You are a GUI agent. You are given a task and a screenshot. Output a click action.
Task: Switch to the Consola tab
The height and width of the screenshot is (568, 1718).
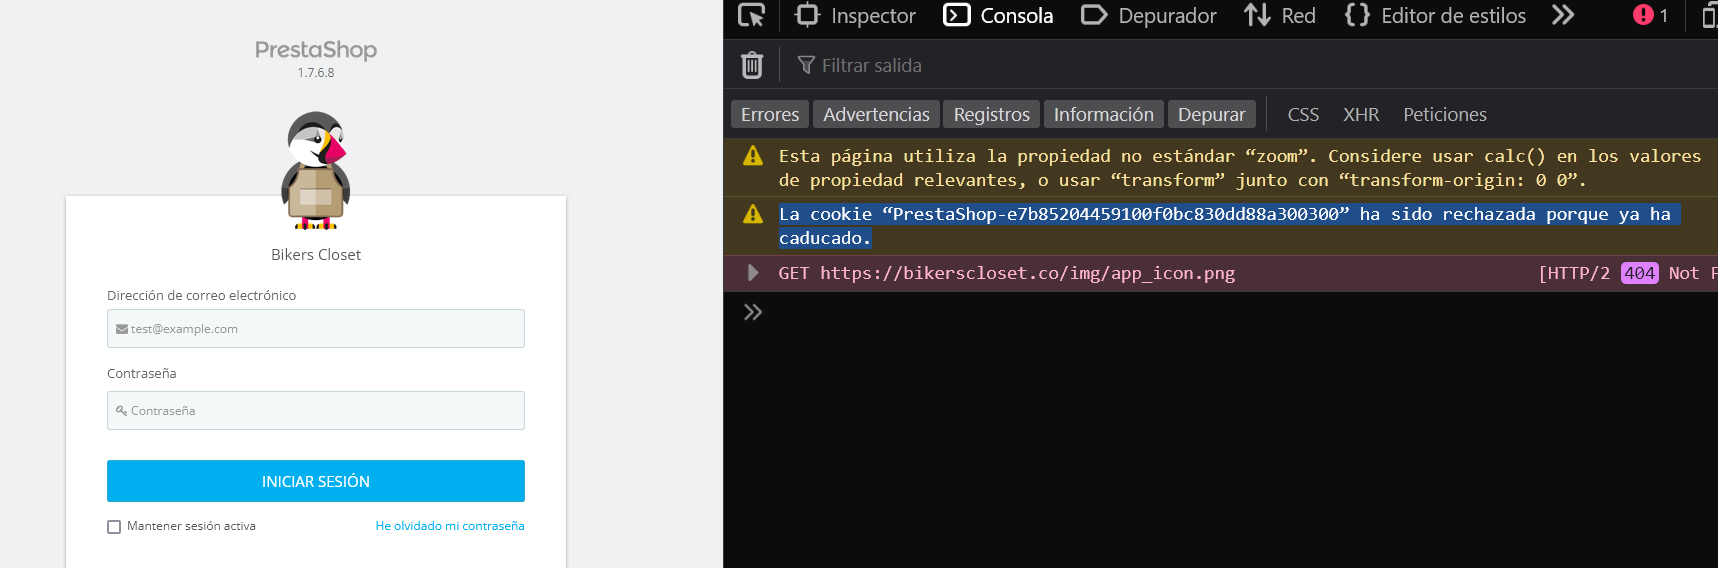[x=998, y=15]
